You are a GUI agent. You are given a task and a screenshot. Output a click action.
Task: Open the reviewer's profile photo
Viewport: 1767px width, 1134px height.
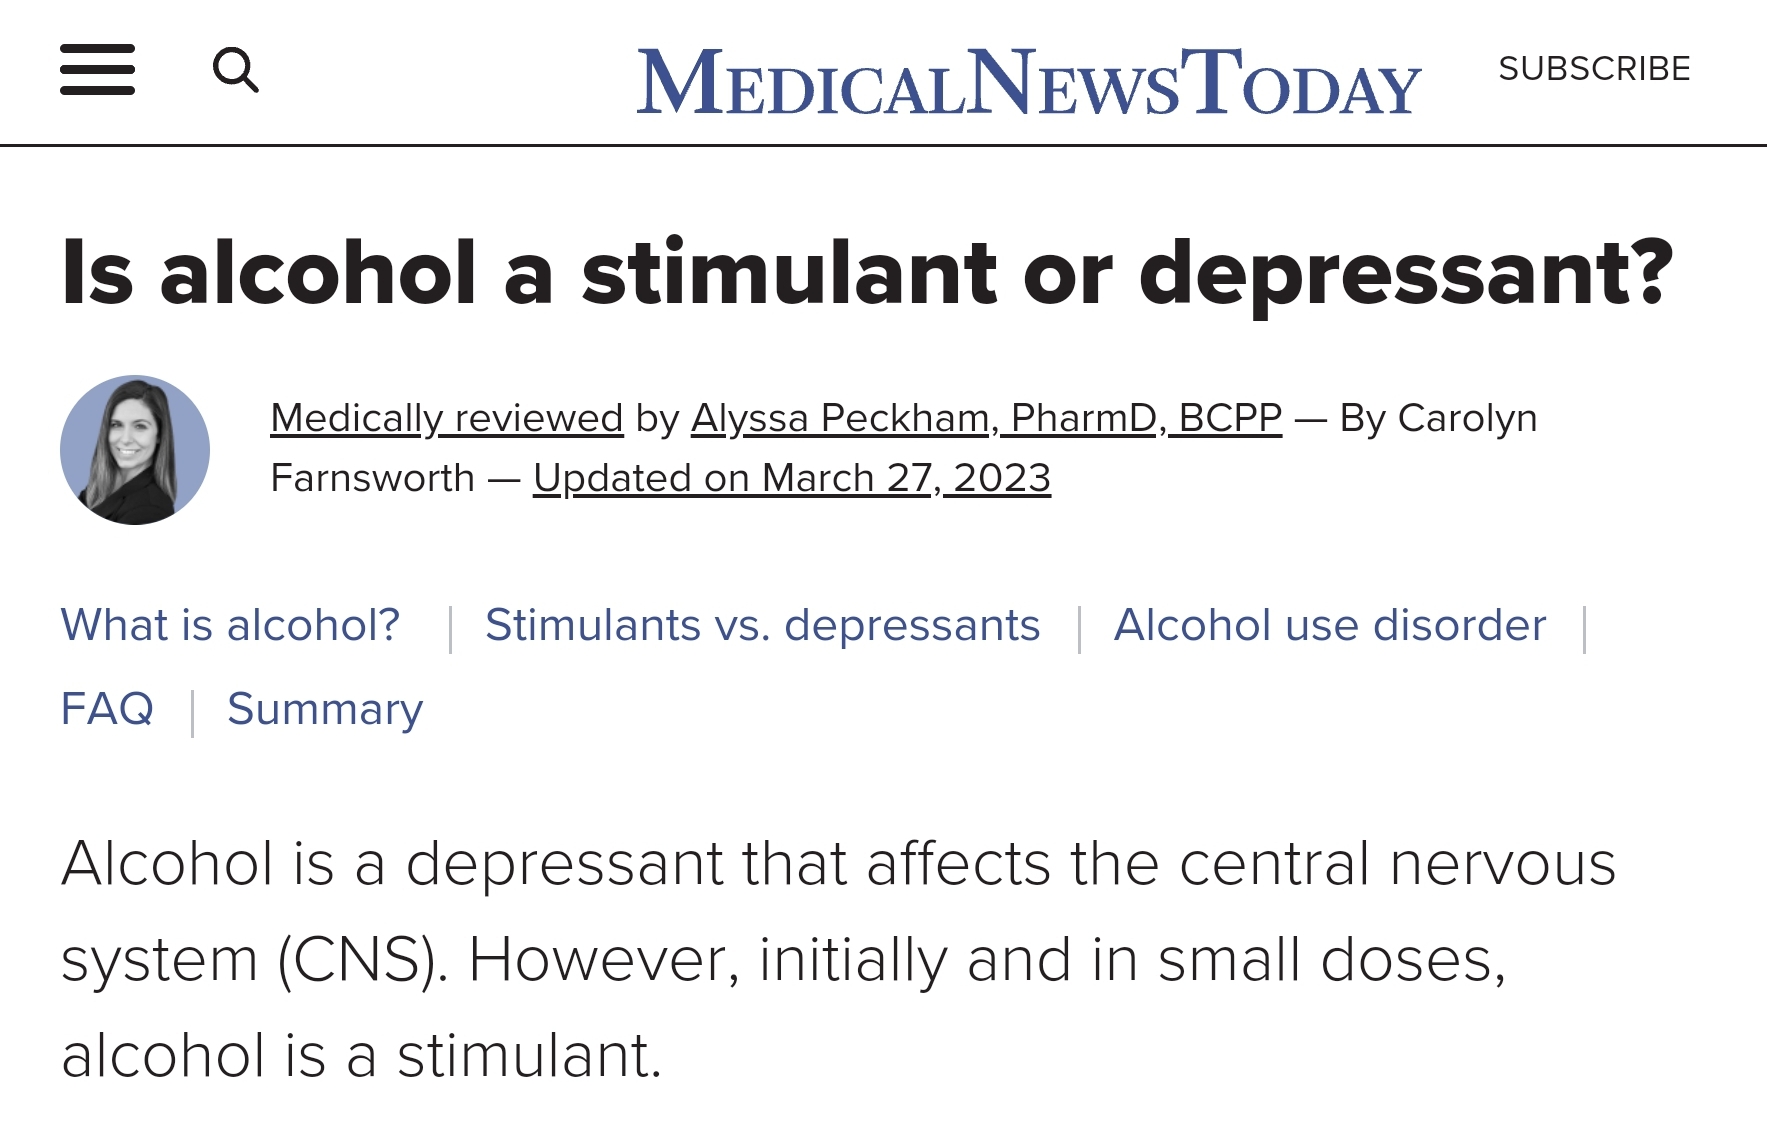tap(135, 450)
